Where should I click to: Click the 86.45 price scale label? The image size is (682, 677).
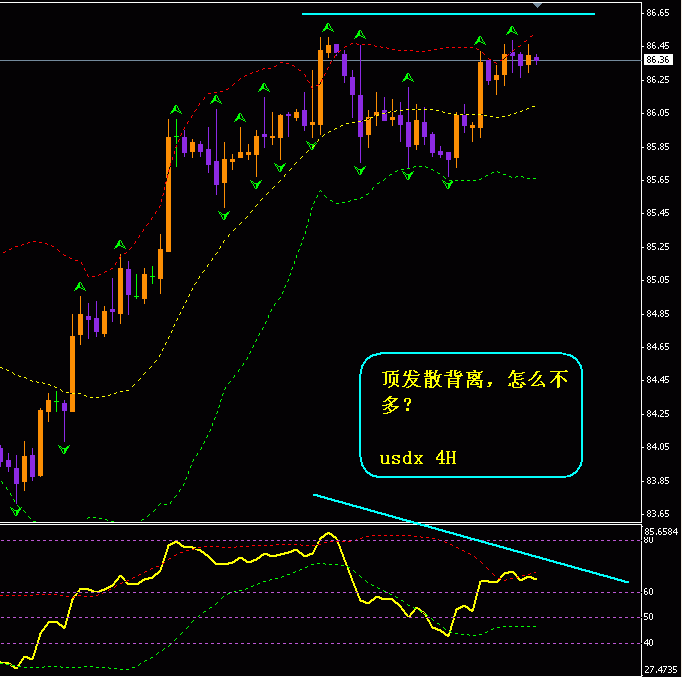pyautogui.click(x=658, y=46)
